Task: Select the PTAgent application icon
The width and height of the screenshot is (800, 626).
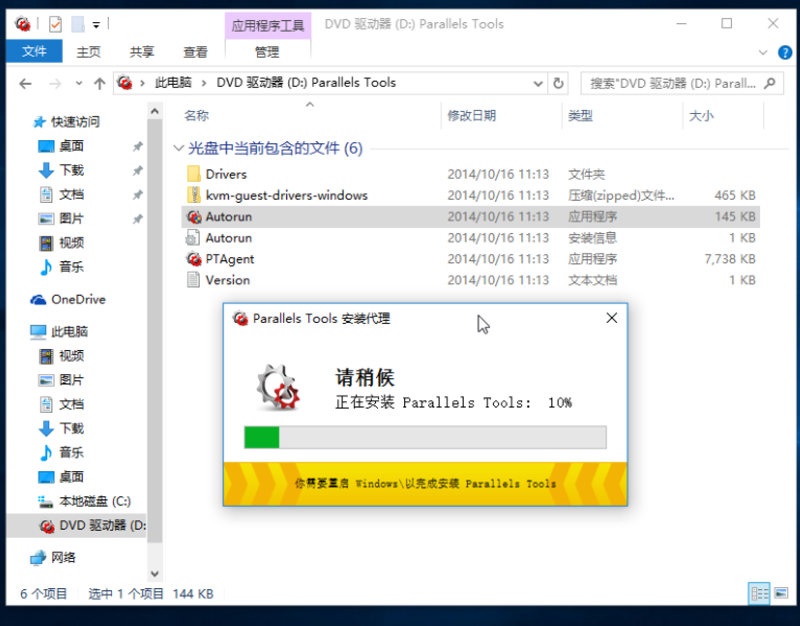Action: click(x=193, y=259)
